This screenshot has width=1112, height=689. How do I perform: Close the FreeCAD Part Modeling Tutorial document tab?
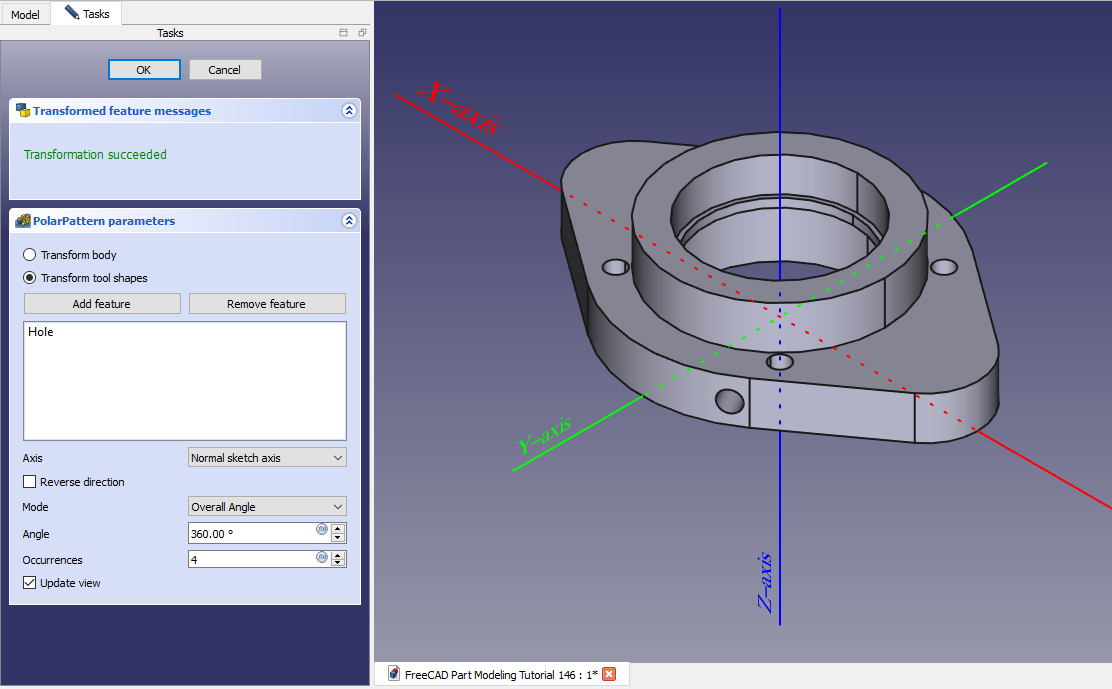(608, 674)
